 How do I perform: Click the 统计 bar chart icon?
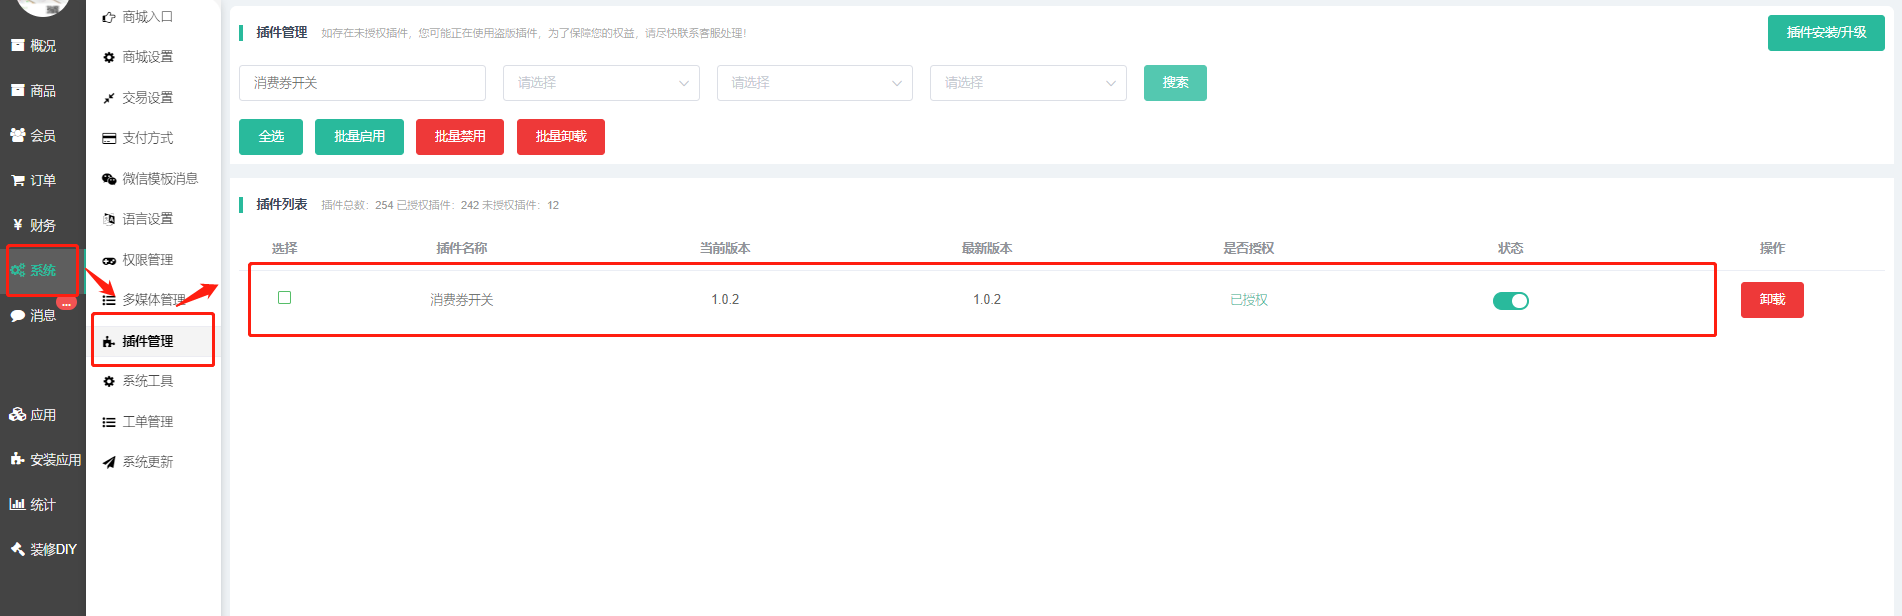(17, 504)
